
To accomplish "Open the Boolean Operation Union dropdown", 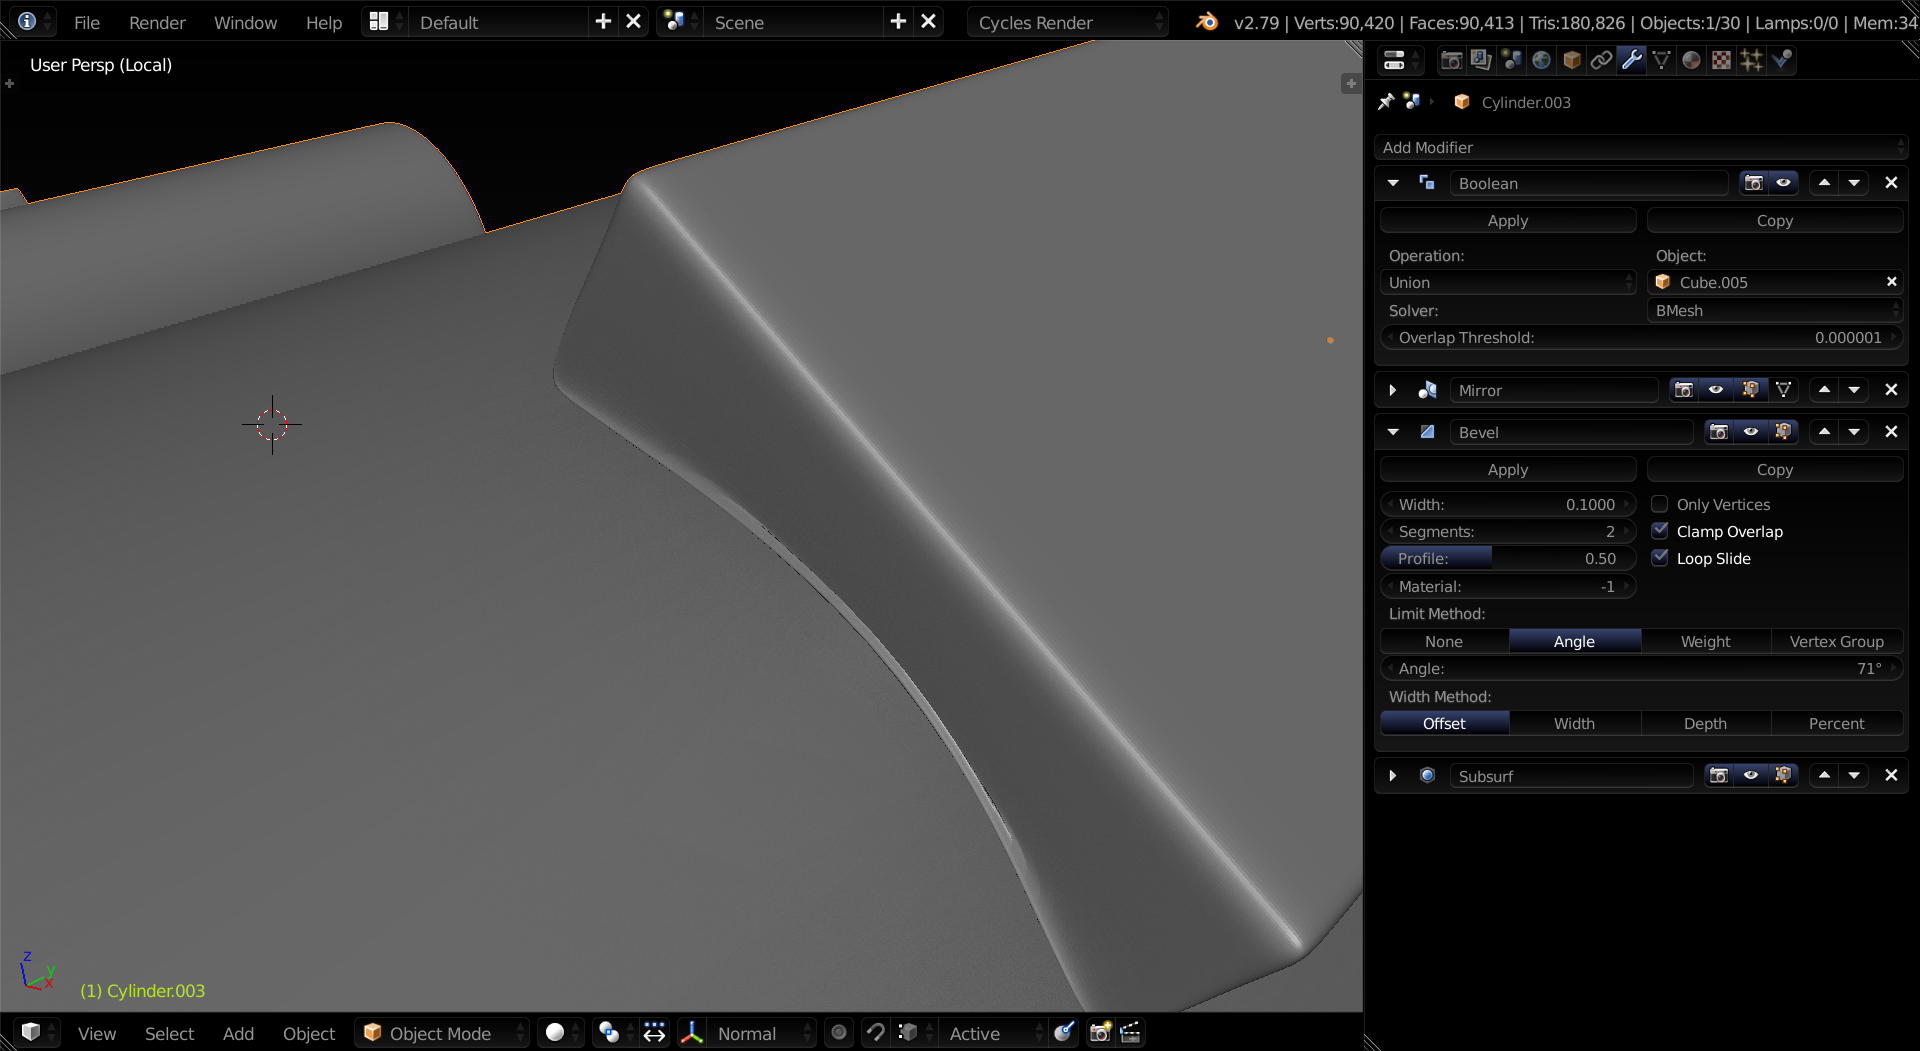I will [x=1508, y=283].
